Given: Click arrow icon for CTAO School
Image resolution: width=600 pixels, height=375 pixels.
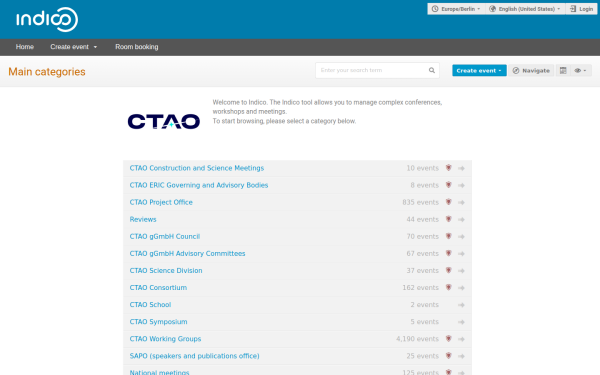Looking at the screenshot, I should pos(461,305).
